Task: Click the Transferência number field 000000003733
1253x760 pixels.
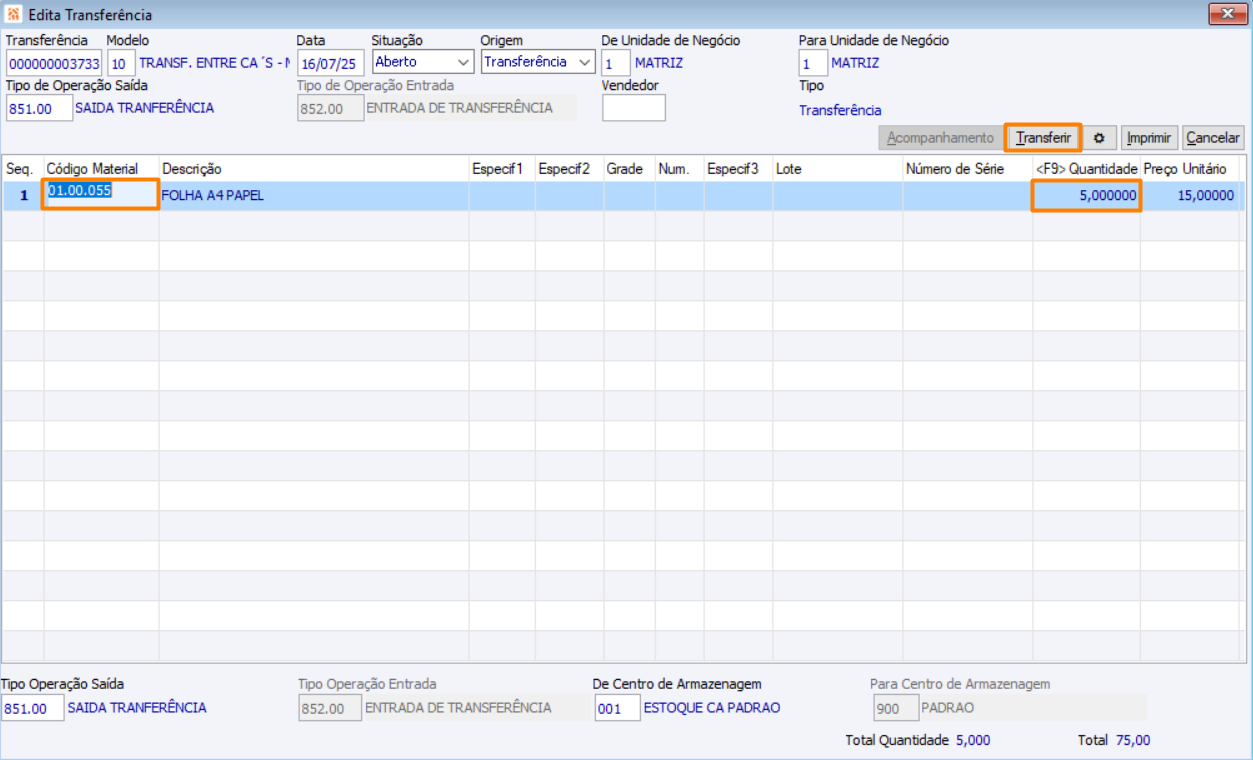Action: (52, 63)
